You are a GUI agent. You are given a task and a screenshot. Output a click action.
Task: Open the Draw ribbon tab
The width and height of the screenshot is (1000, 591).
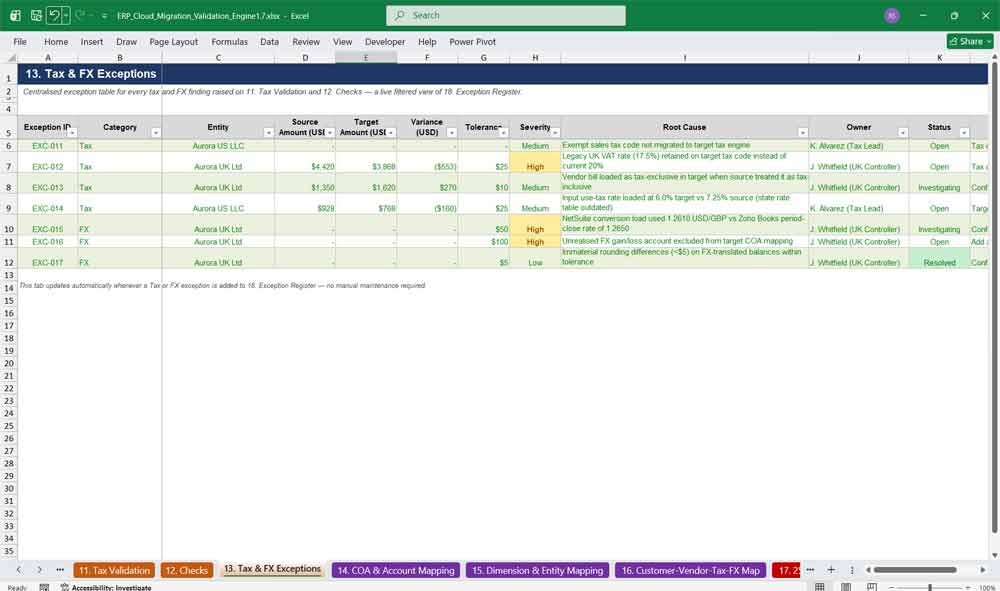click(x=126, y=41)
